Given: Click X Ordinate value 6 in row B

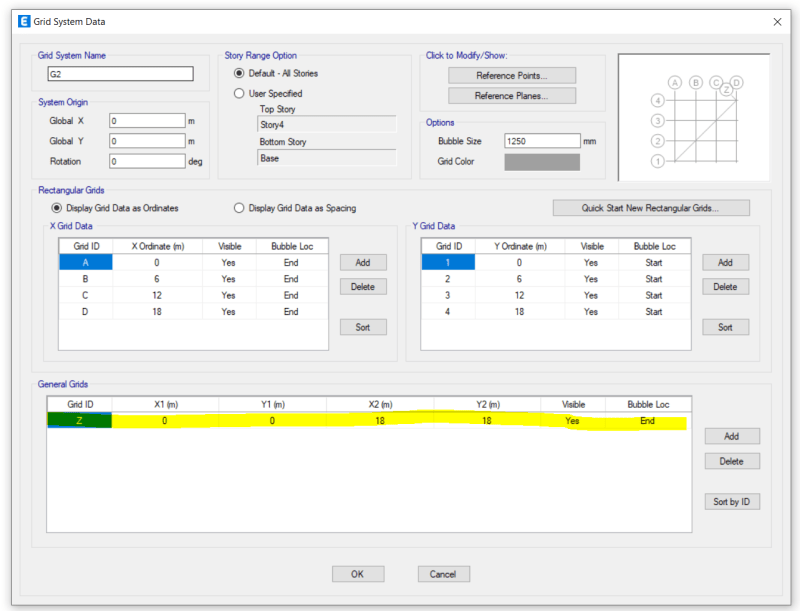Looking at the screenshot, I should (x=157, y=279).
